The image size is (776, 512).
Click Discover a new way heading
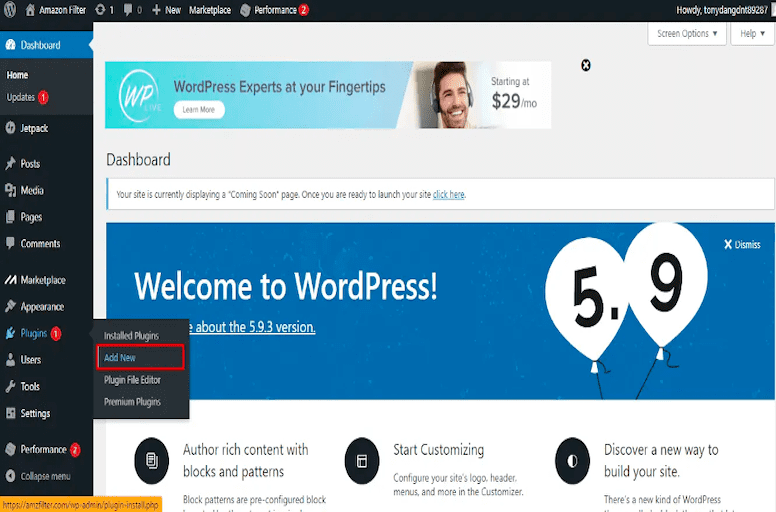[x=661, y=460]
